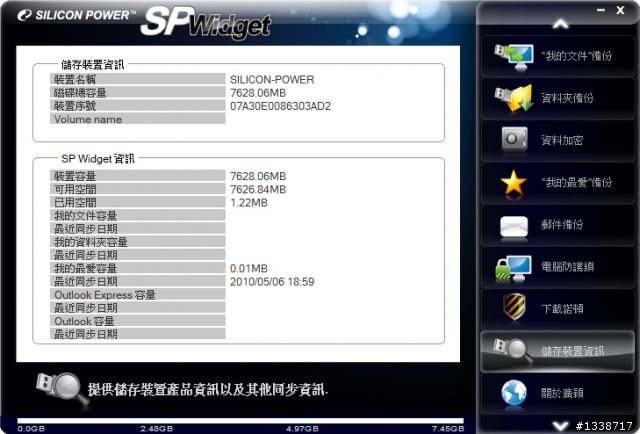The height and width of the screenshot is (434, 640).
Task: Click the 4.97GB capacity scale label
Action: click(x=302, y=429)
